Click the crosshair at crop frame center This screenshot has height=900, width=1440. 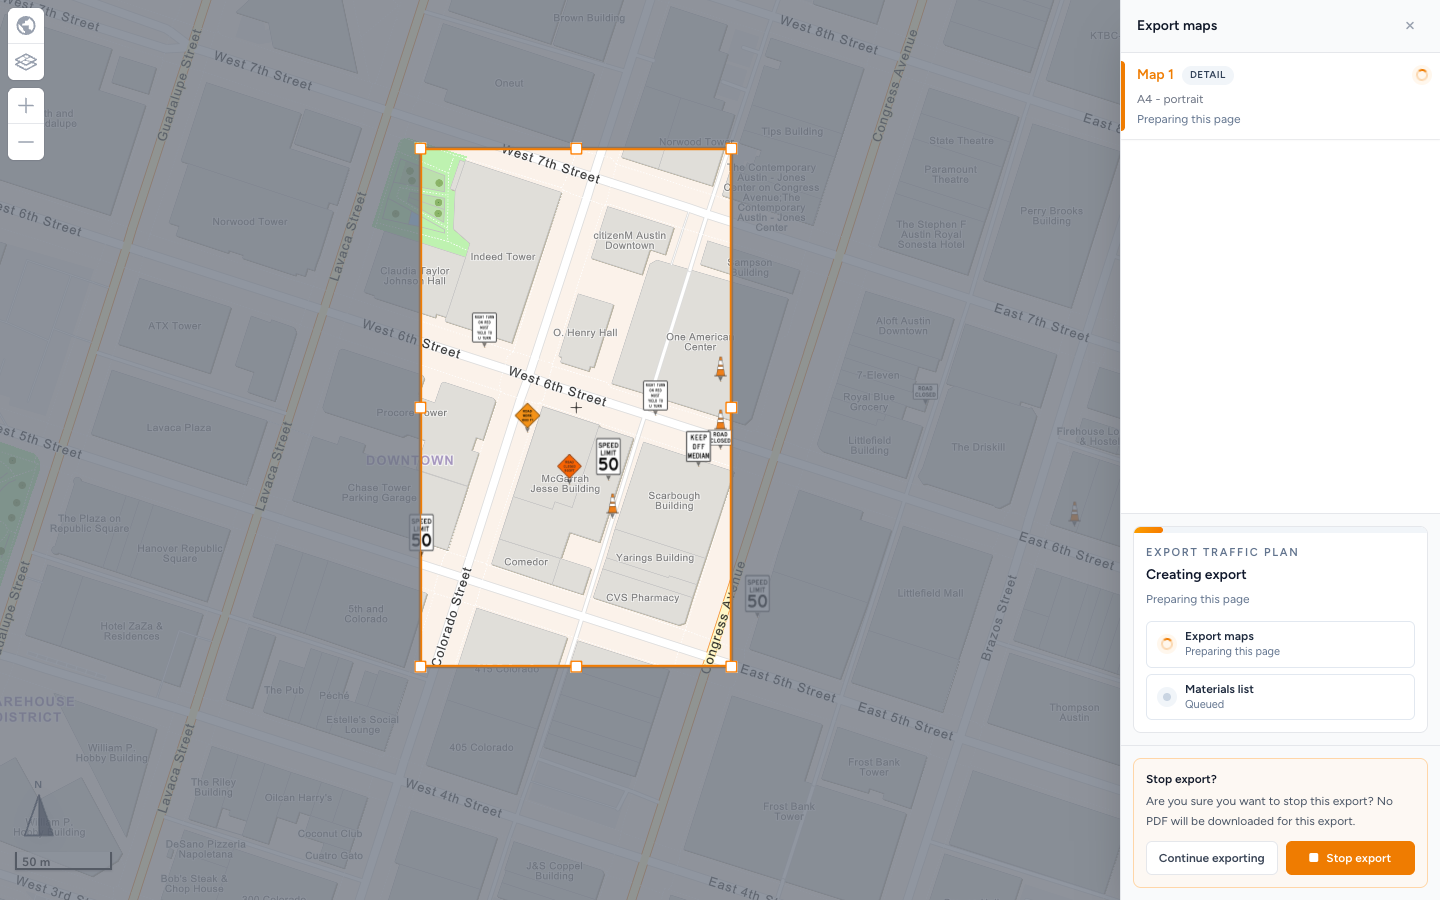click(x=576, y=408)
